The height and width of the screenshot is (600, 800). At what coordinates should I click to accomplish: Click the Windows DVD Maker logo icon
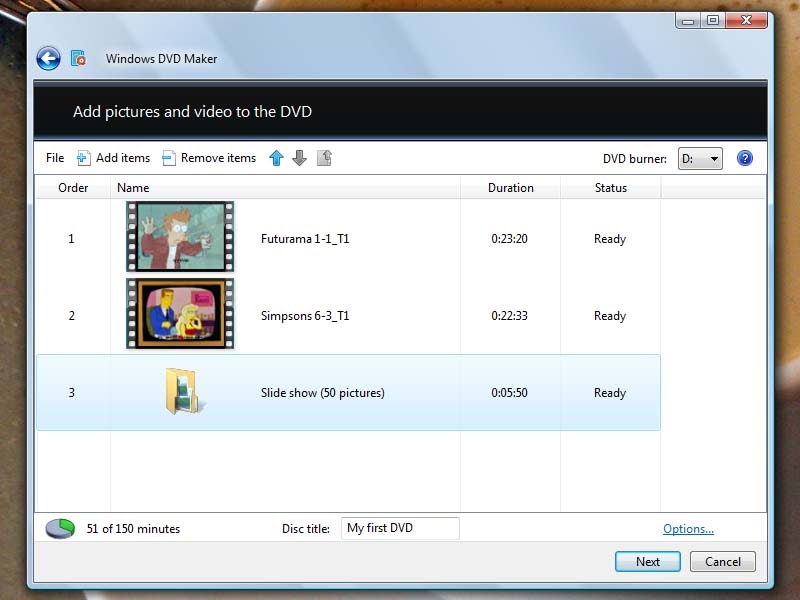(x=78, y=58)
